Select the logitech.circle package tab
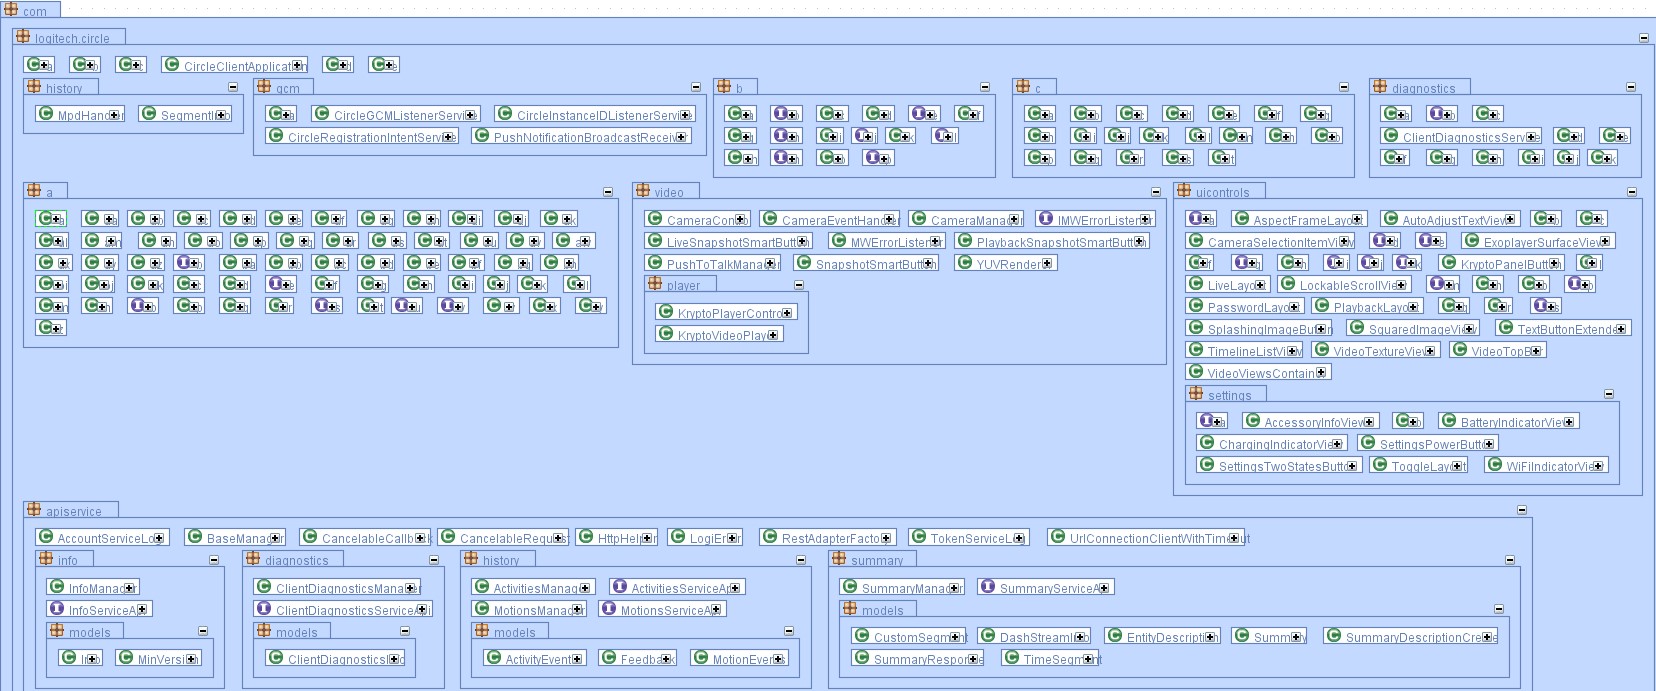This screenshot has width=1656, height=691. click(x=70, y=38)
